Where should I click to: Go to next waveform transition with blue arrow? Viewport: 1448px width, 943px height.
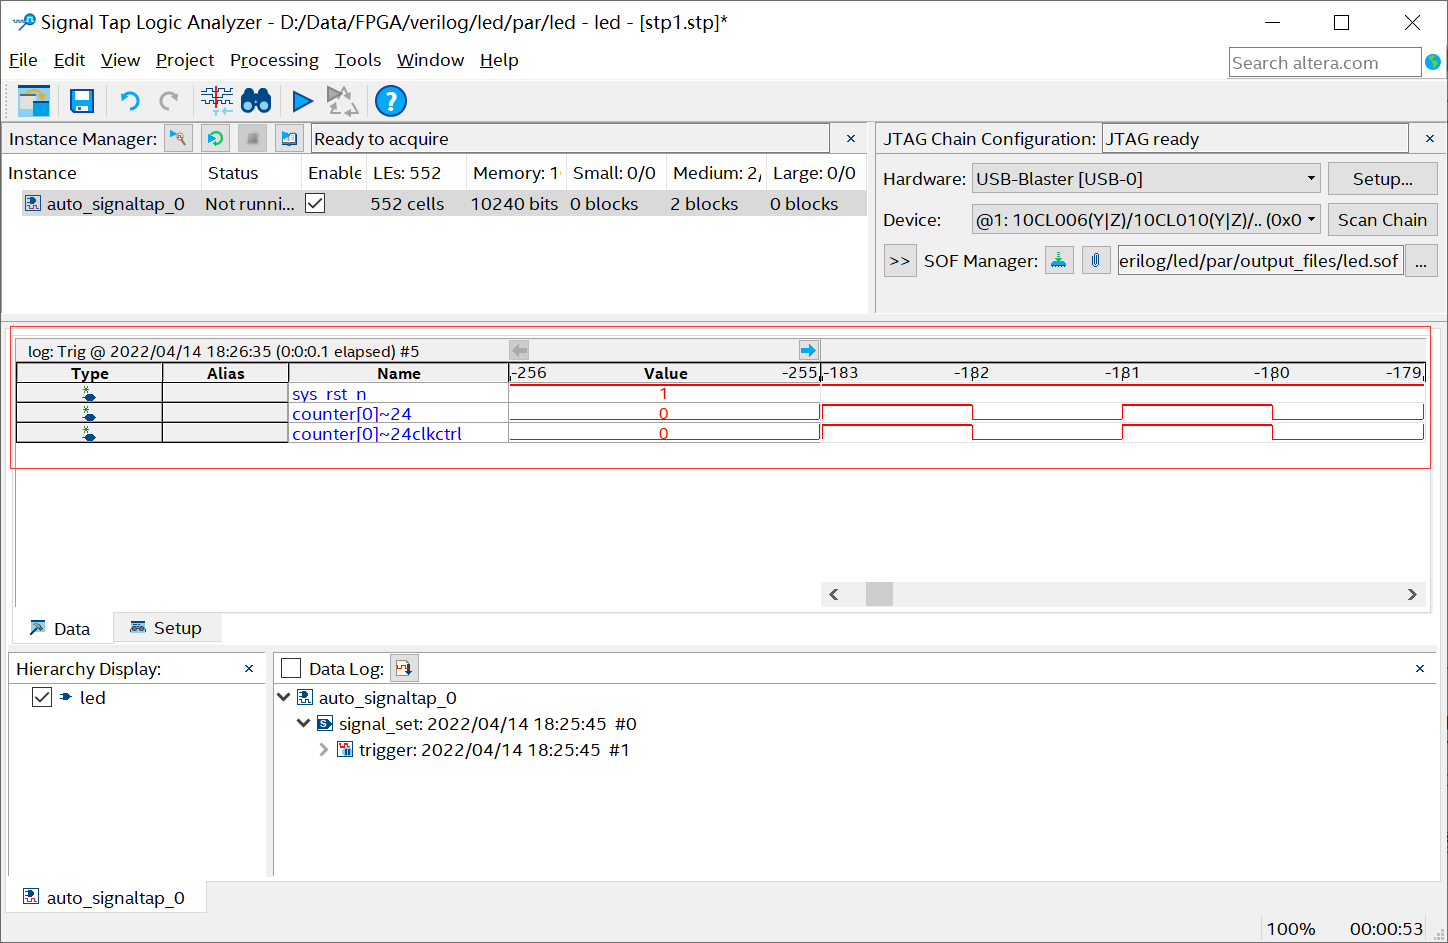pos(809,350)
